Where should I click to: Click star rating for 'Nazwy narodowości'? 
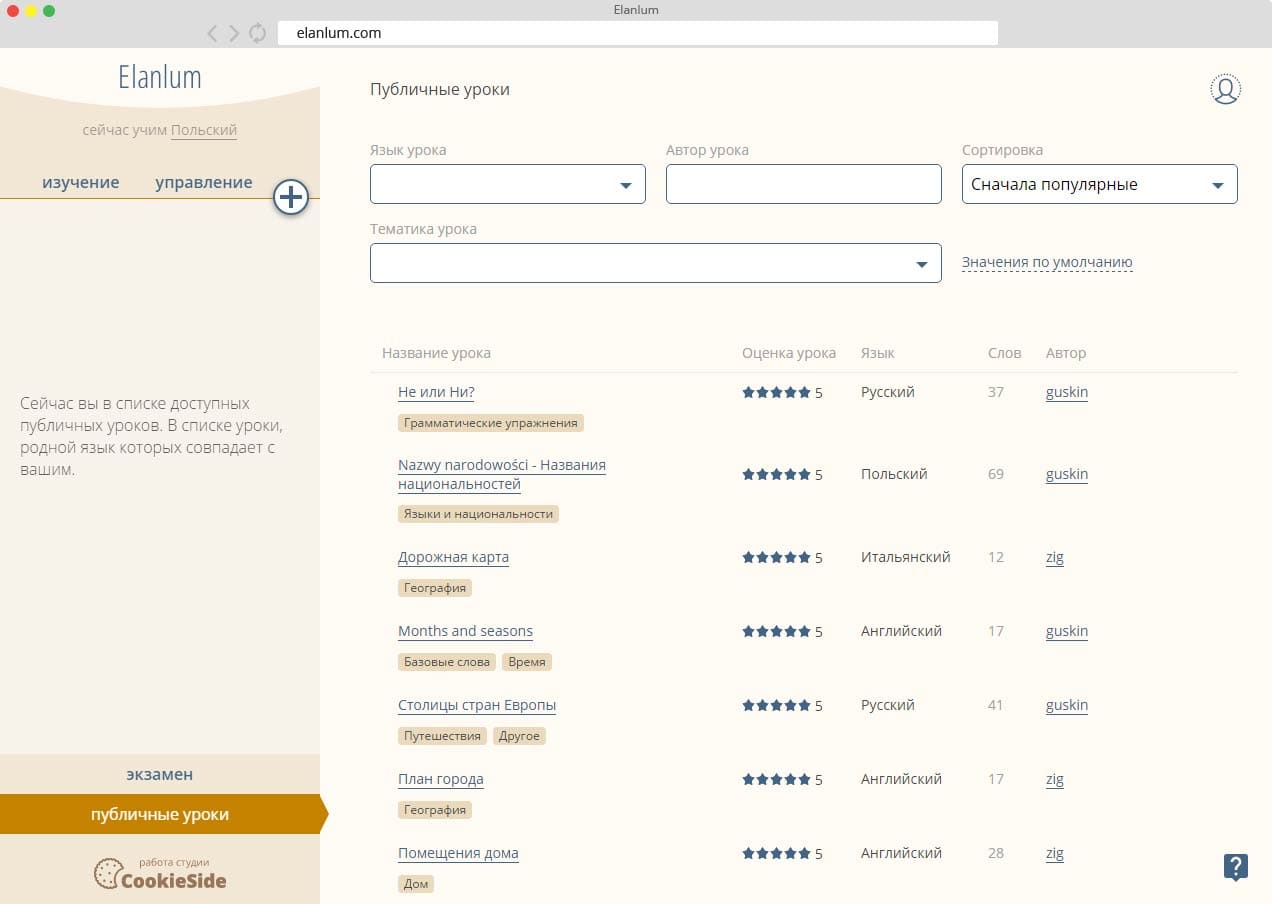(x=776, y=475)
